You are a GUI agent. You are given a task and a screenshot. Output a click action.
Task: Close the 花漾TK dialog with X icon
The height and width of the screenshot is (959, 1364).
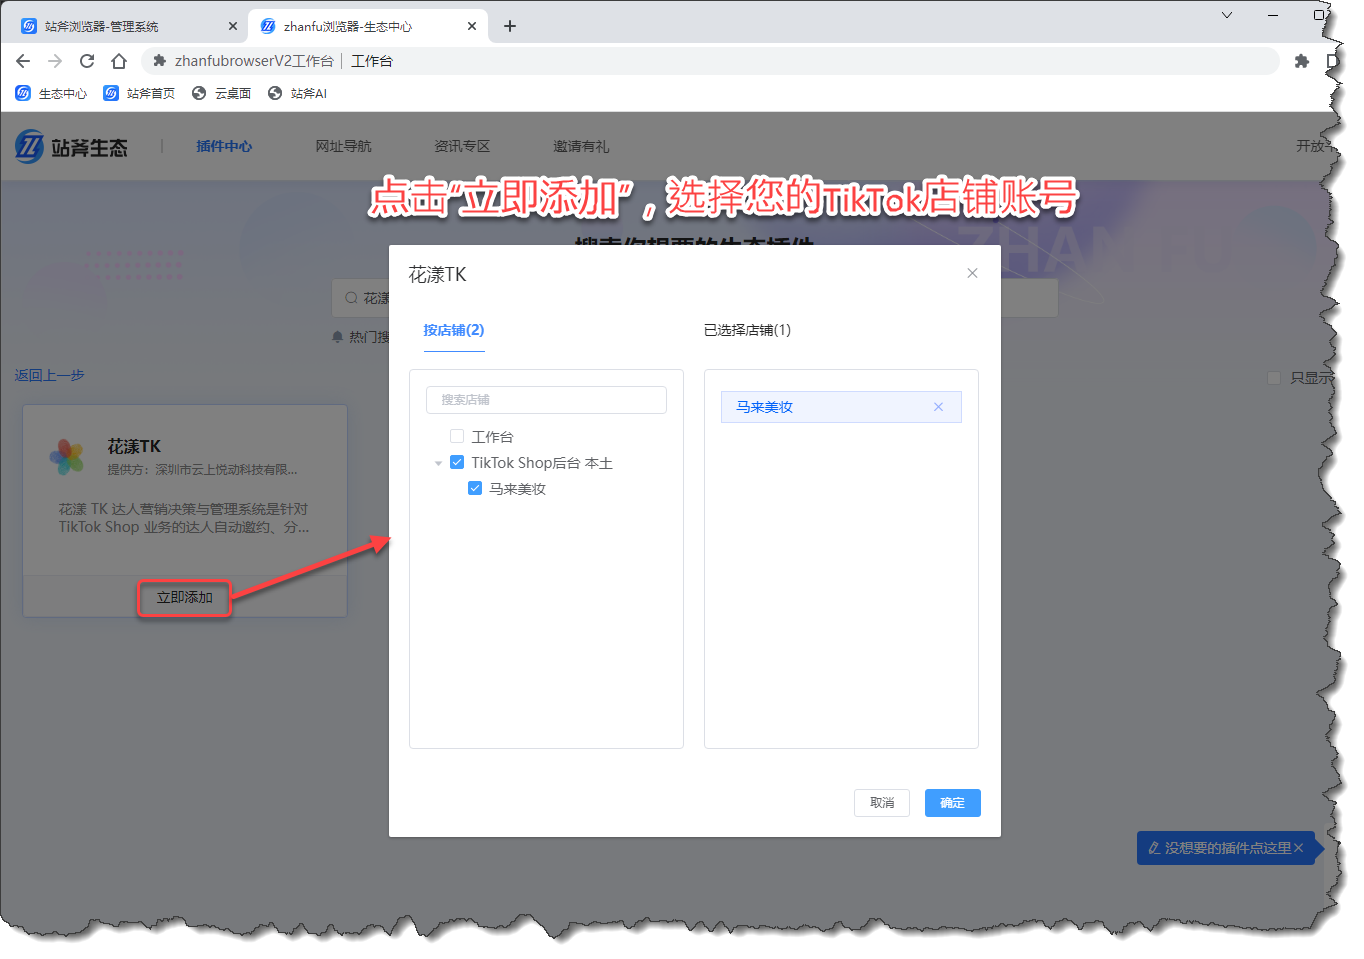click(972, 273)
